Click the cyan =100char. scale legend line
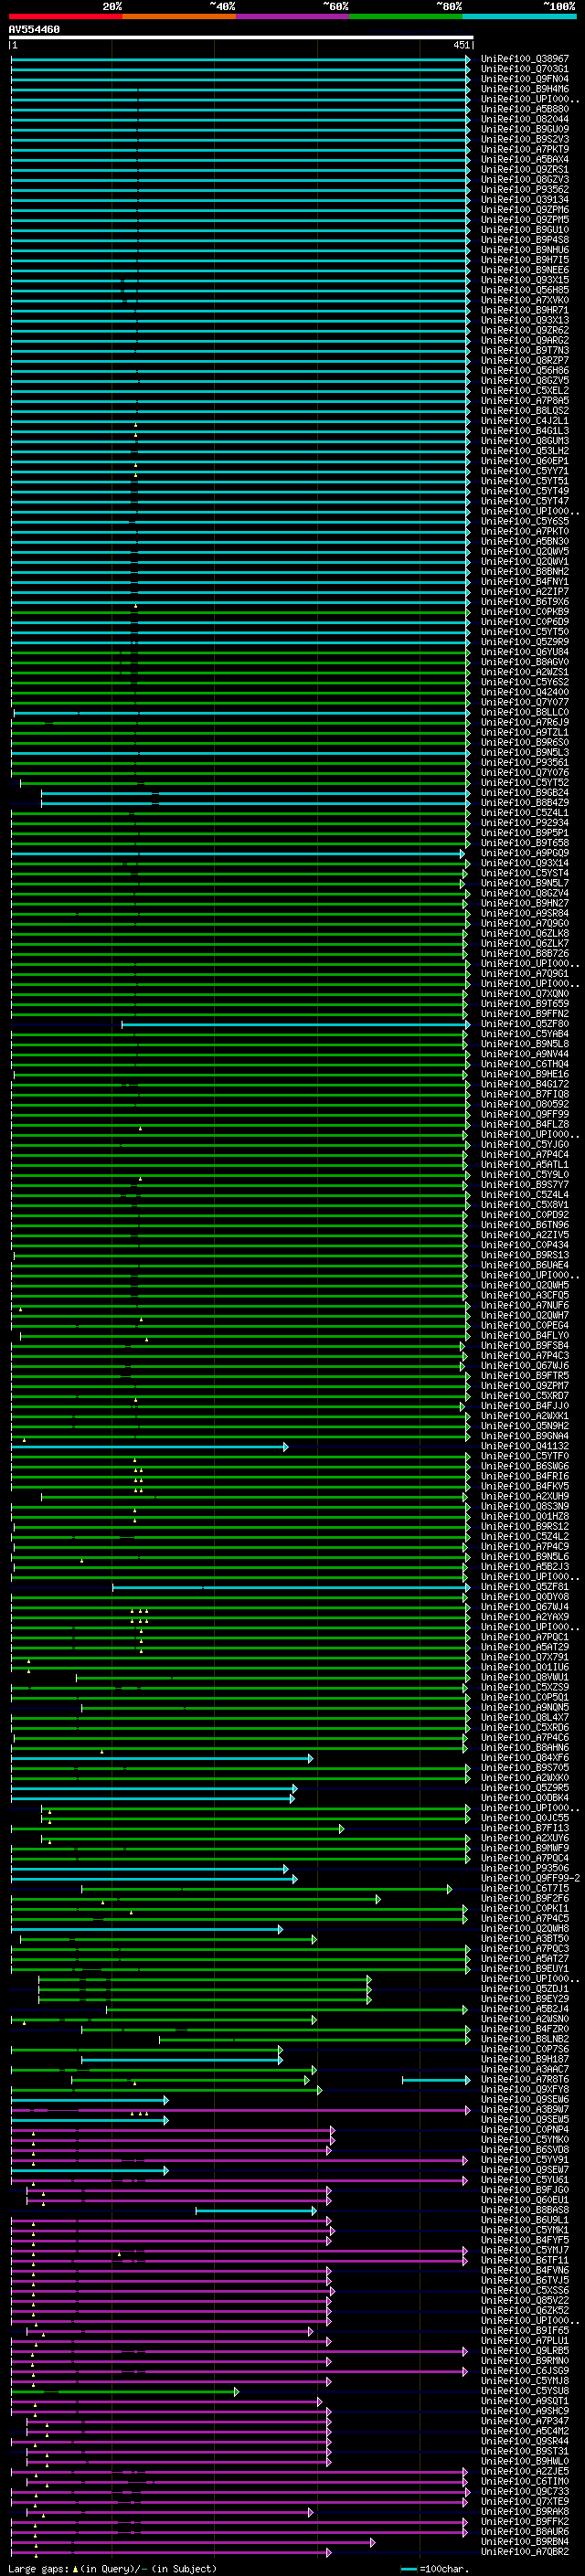585x2576 pixels. [408, 2569]
